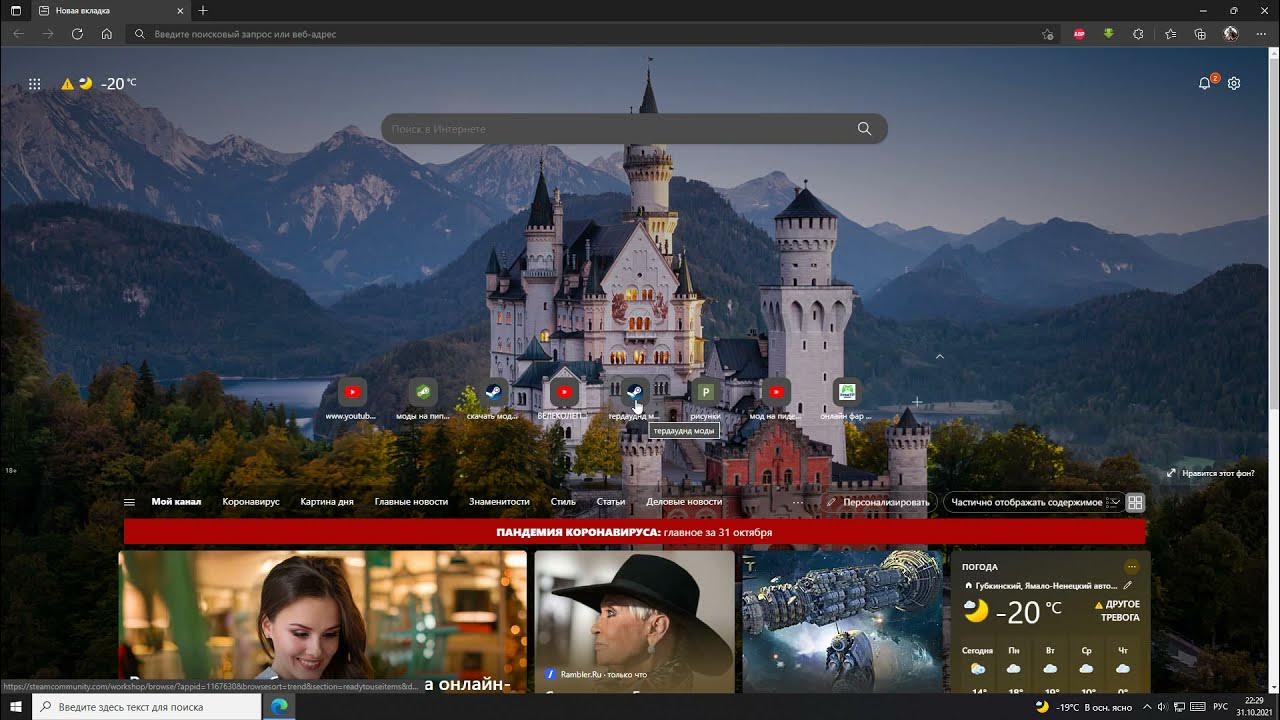This screenshot has height=720, width=1280.
Task: Switch to the 'Статьи' tab
Action: [610, 502]
